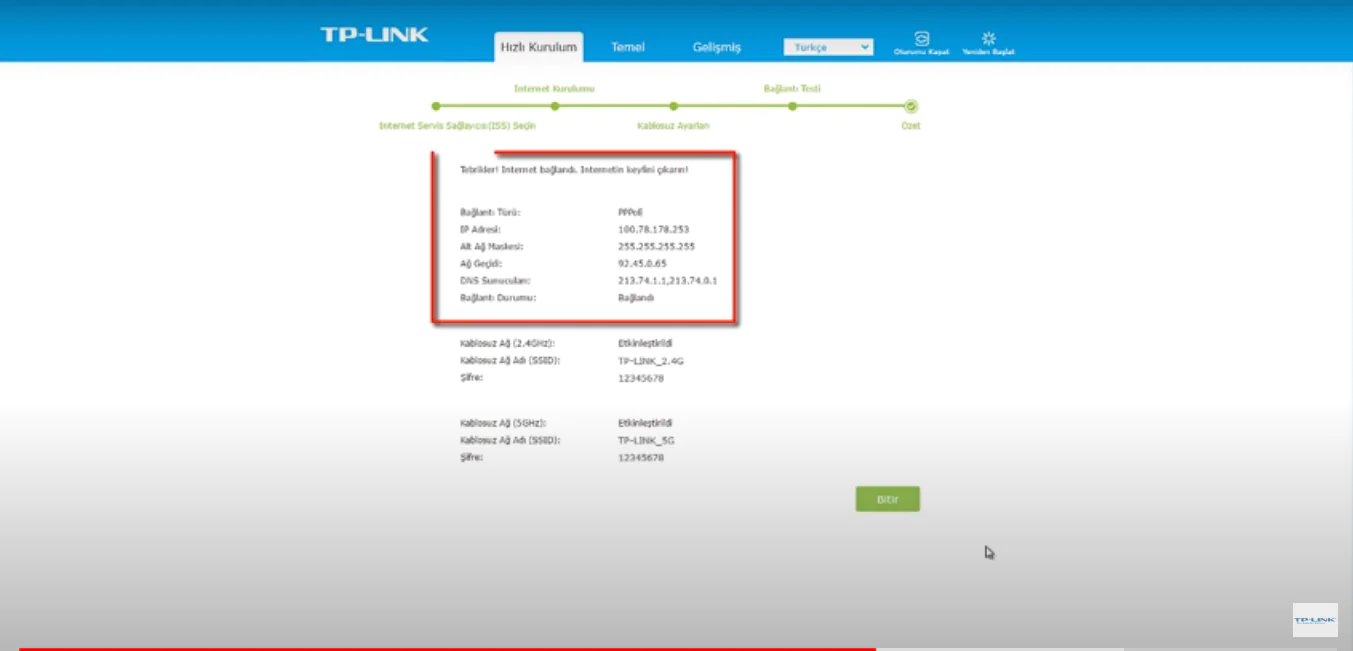The height and width of the screenshot is (651, 1353).
Task: Click the IP address 100.78.178.253
Action: 653,229
